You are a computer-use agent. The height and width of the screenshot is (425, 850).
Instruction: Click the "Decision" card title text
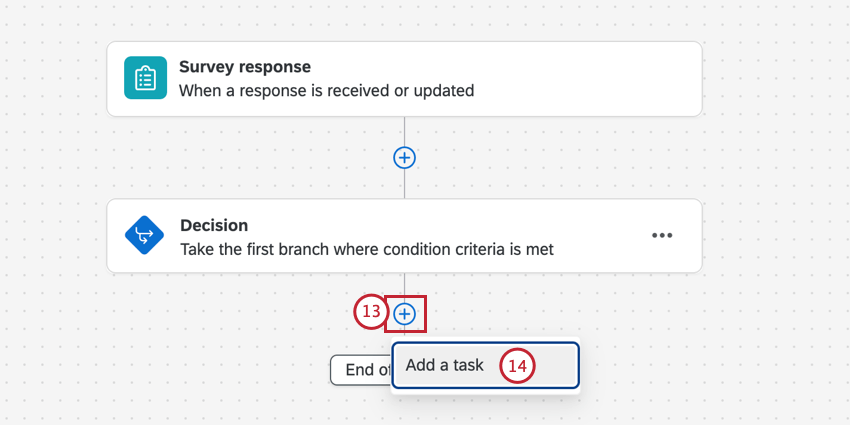click(x=214, y=225)
